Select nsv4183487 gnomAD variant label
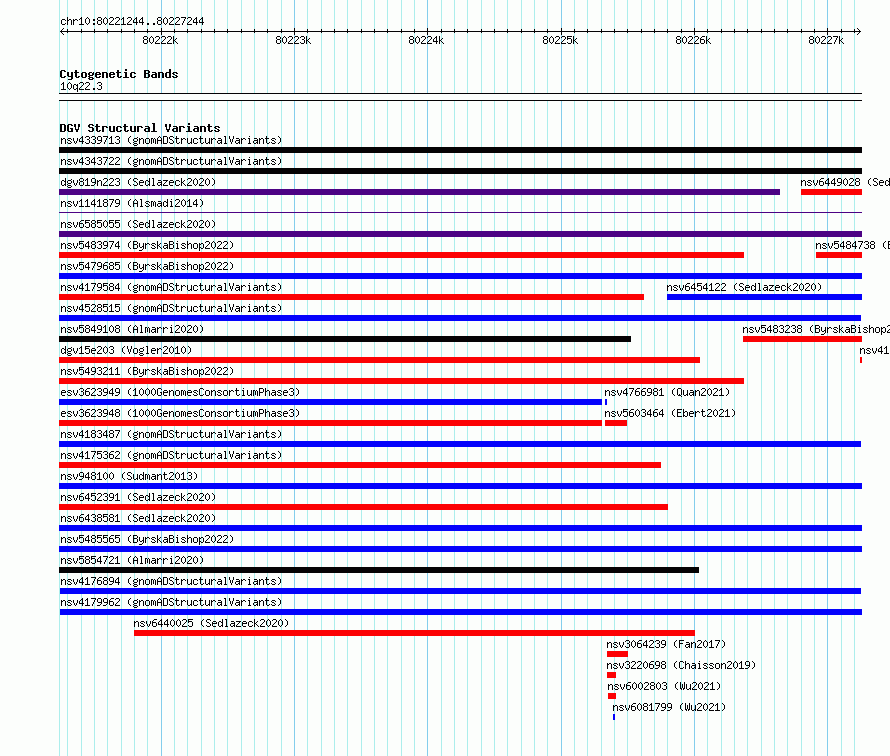Image resolution: width=890 pixels, height=756 pixels. pos(171,434)
